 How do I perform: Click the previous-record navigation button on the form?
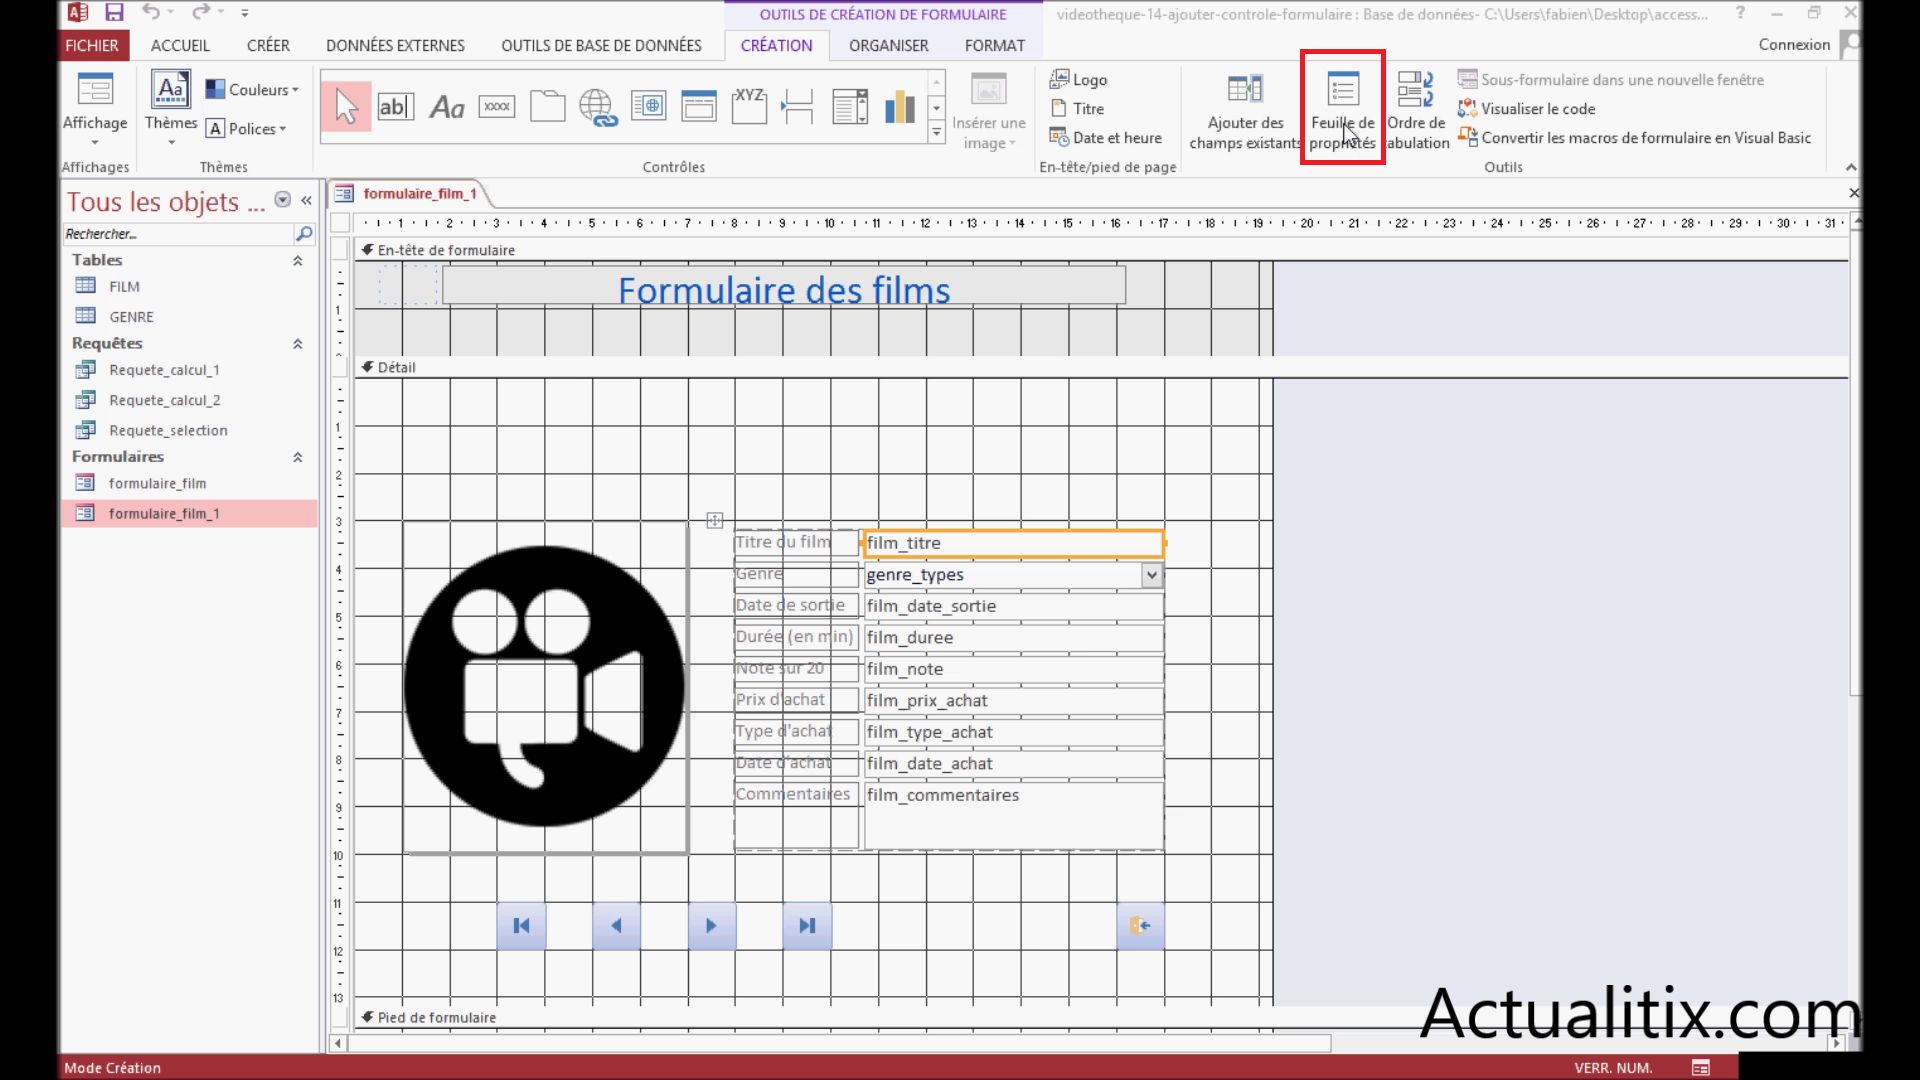tap(616, 926)
